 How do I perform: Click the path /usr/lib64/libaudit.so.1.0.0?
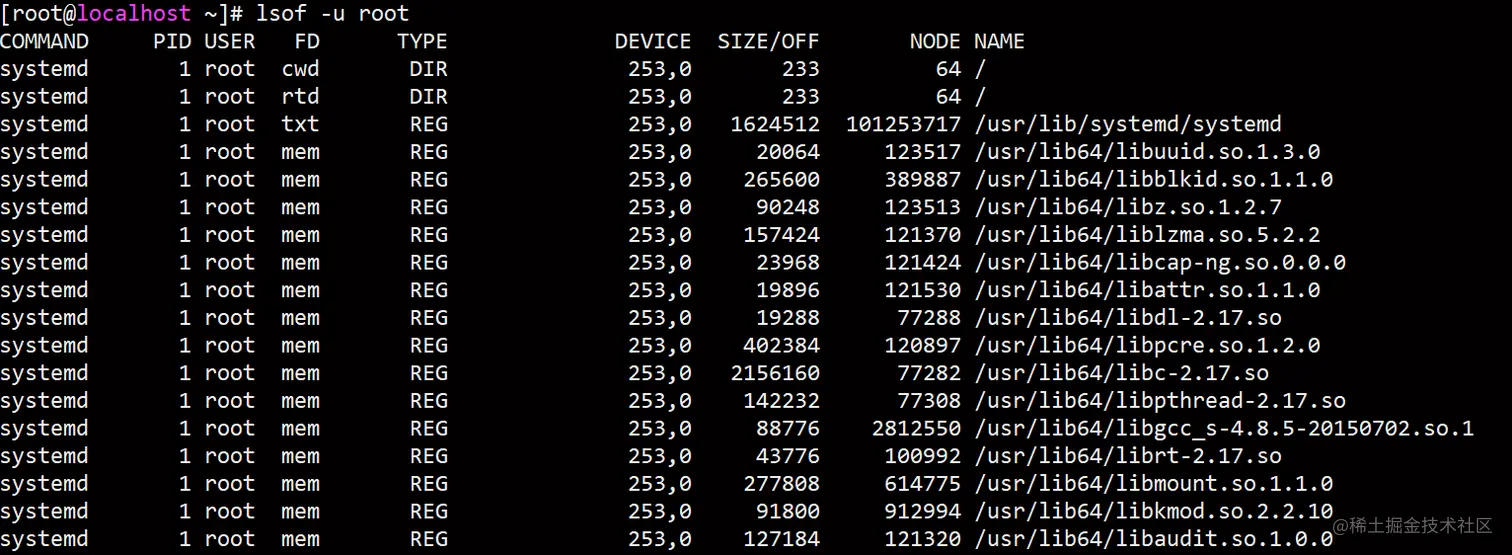tap(1153, 539)
